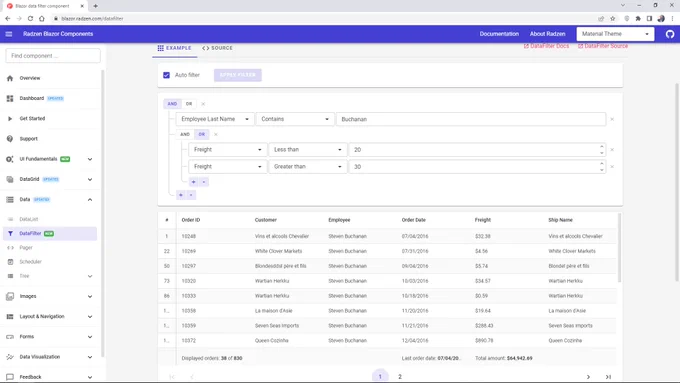
Task: Bookmark this page with the star icon
Action: click(612, 19)
